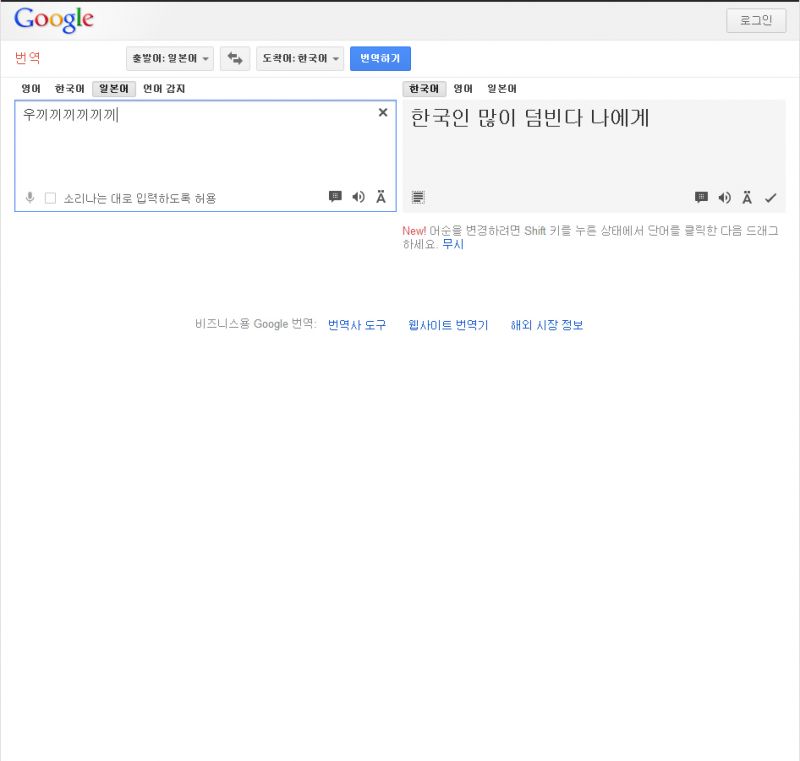Select target tab 영어
Screen dimensions: 800x761
(463, 89)
